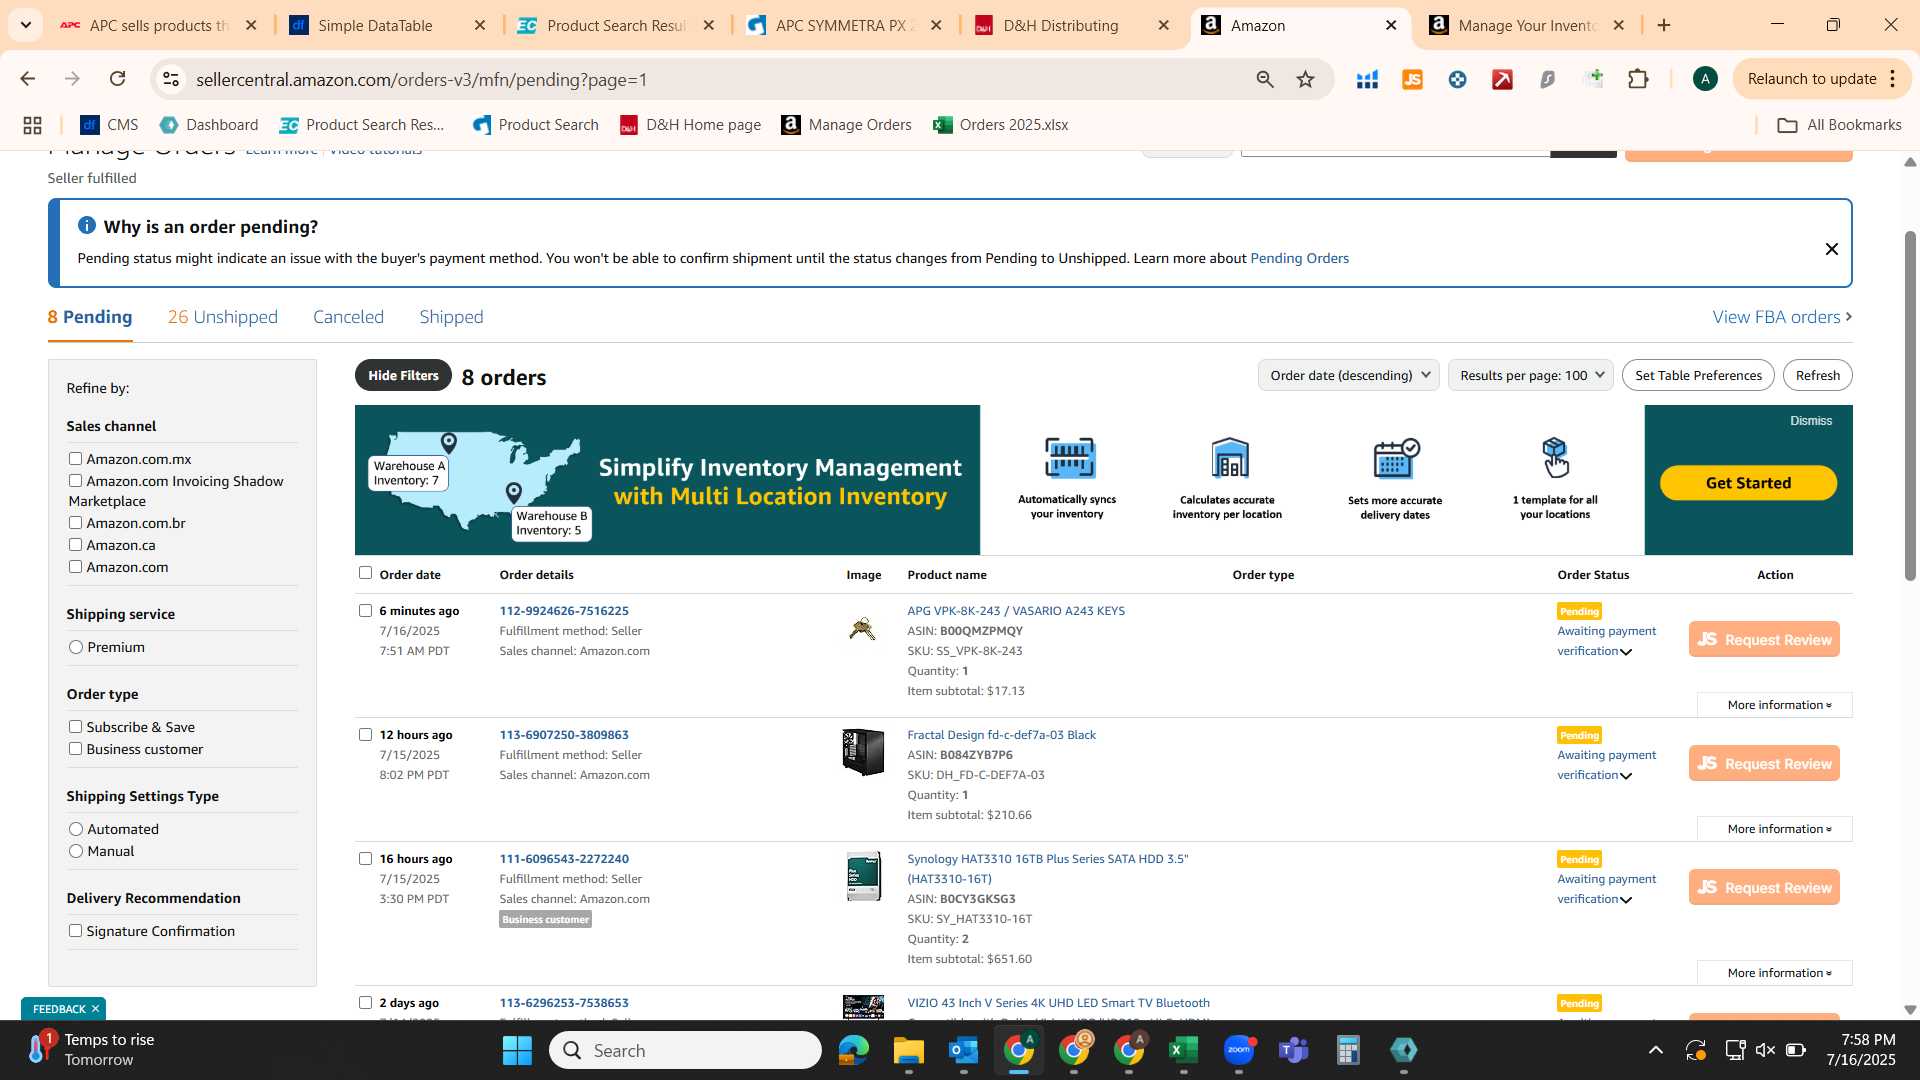Screen dimensions: 1920x1080
Task: Click Get Started on inventory banner
Action: (1748, 483)
